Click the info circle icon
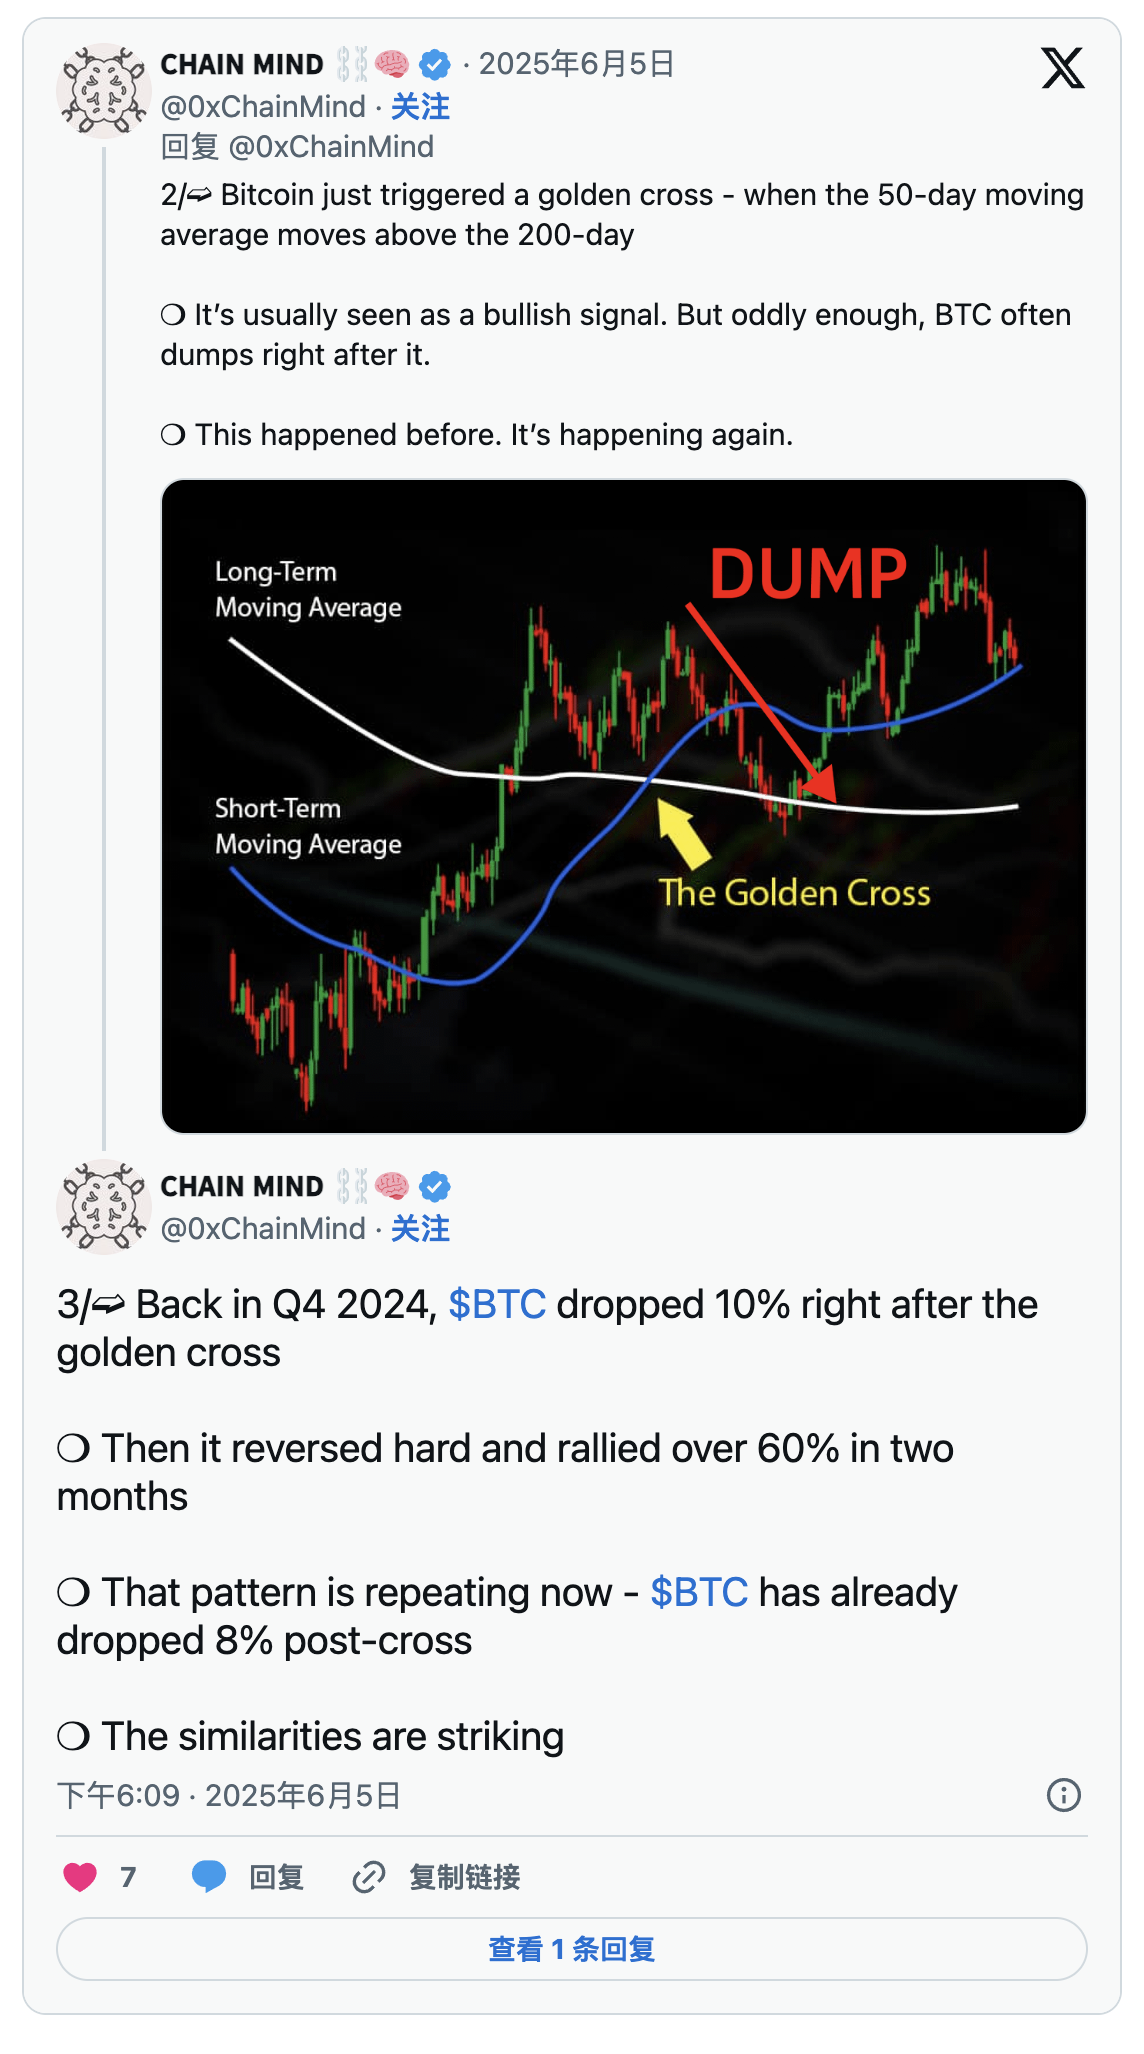1144x2054 pixels. (1063, 1795)
